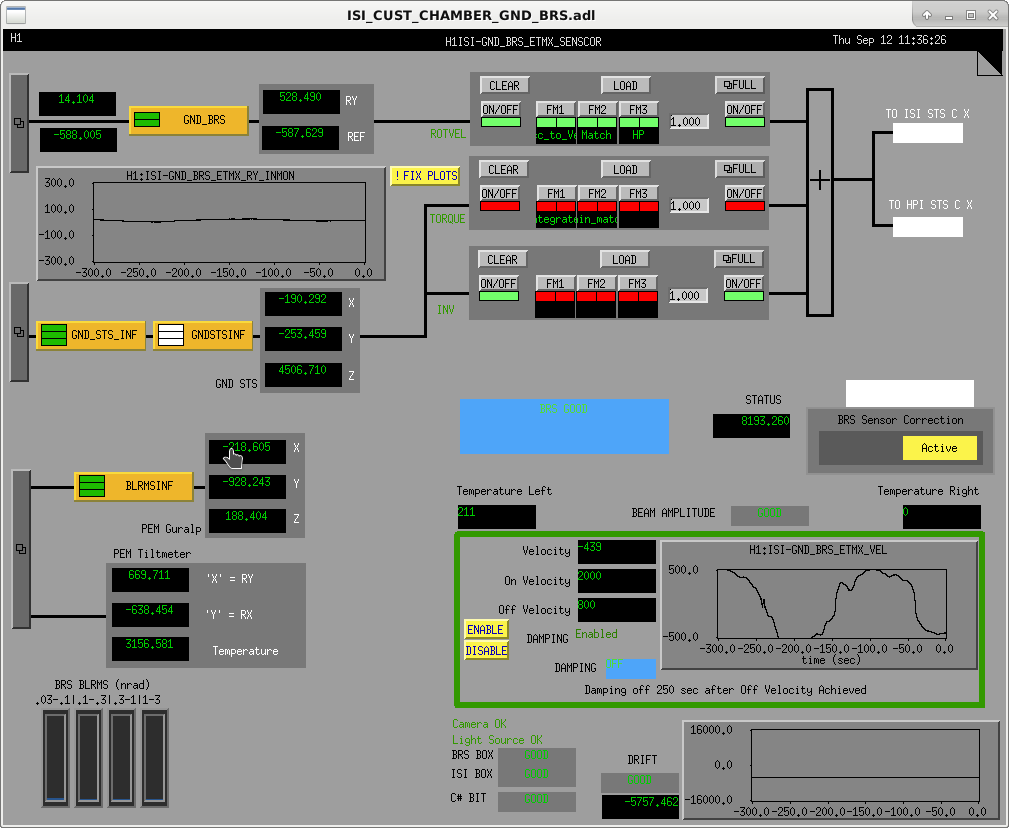Load coefficients for TORQUE filter bank
Viewport: 1009px width, 828px height.
point(625,170)
